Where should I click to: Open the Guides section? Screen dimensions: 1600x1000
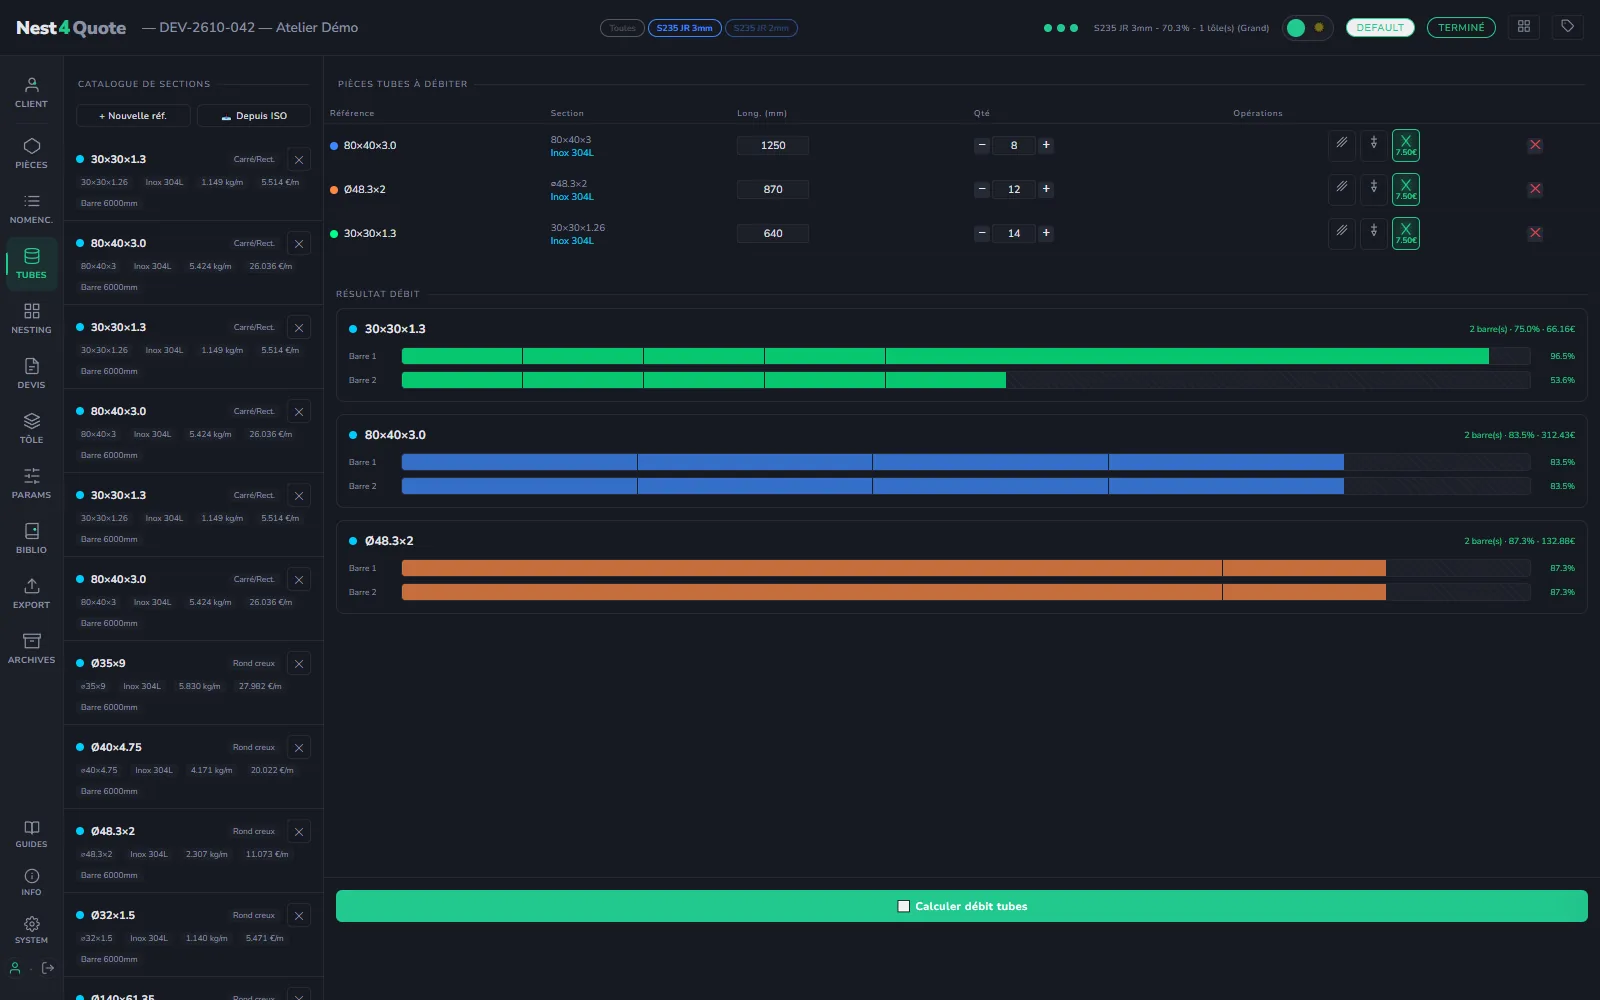(31, 833)
